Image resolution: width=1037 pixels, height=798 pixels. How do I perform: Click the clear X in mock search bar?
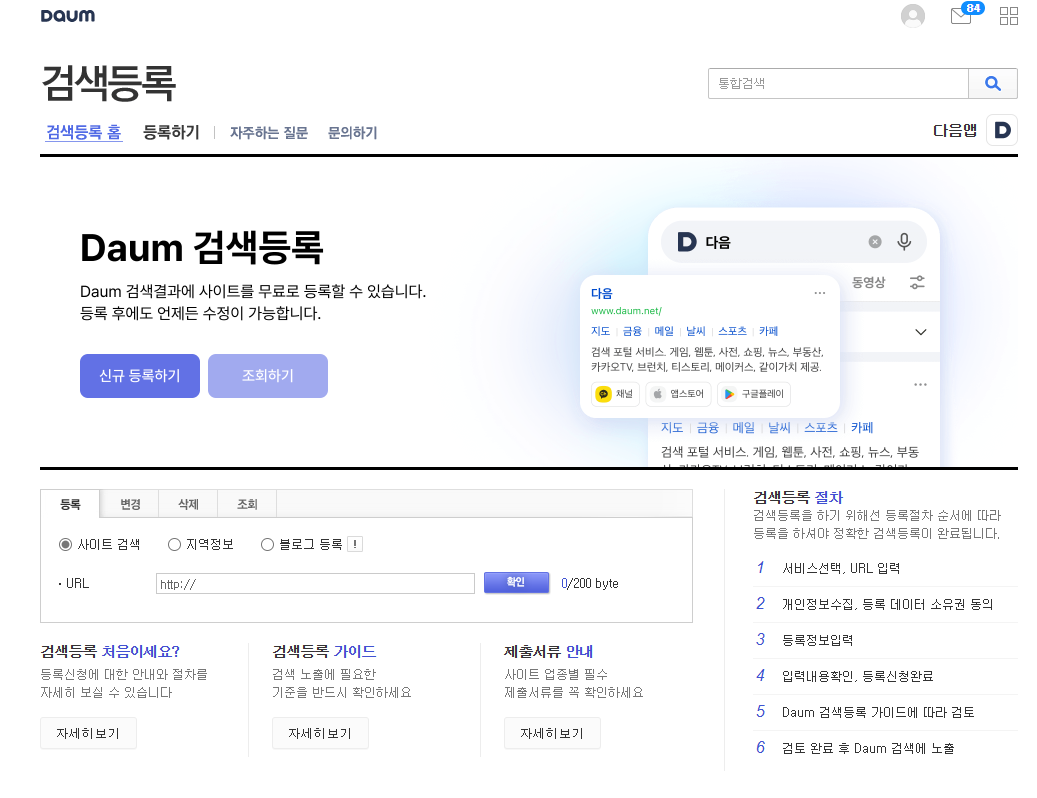(x=875, y=242)
